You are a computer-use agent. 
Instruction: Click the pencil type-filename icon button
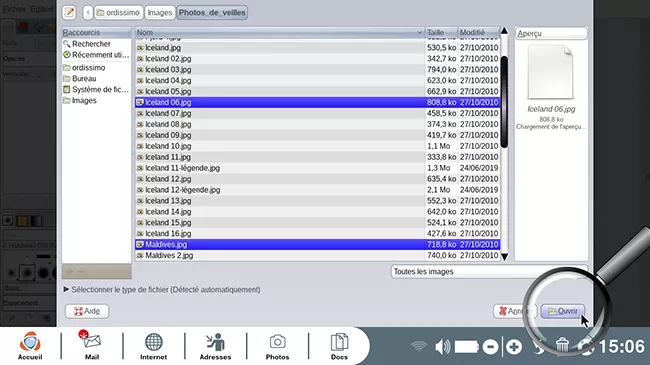[69, 12]
